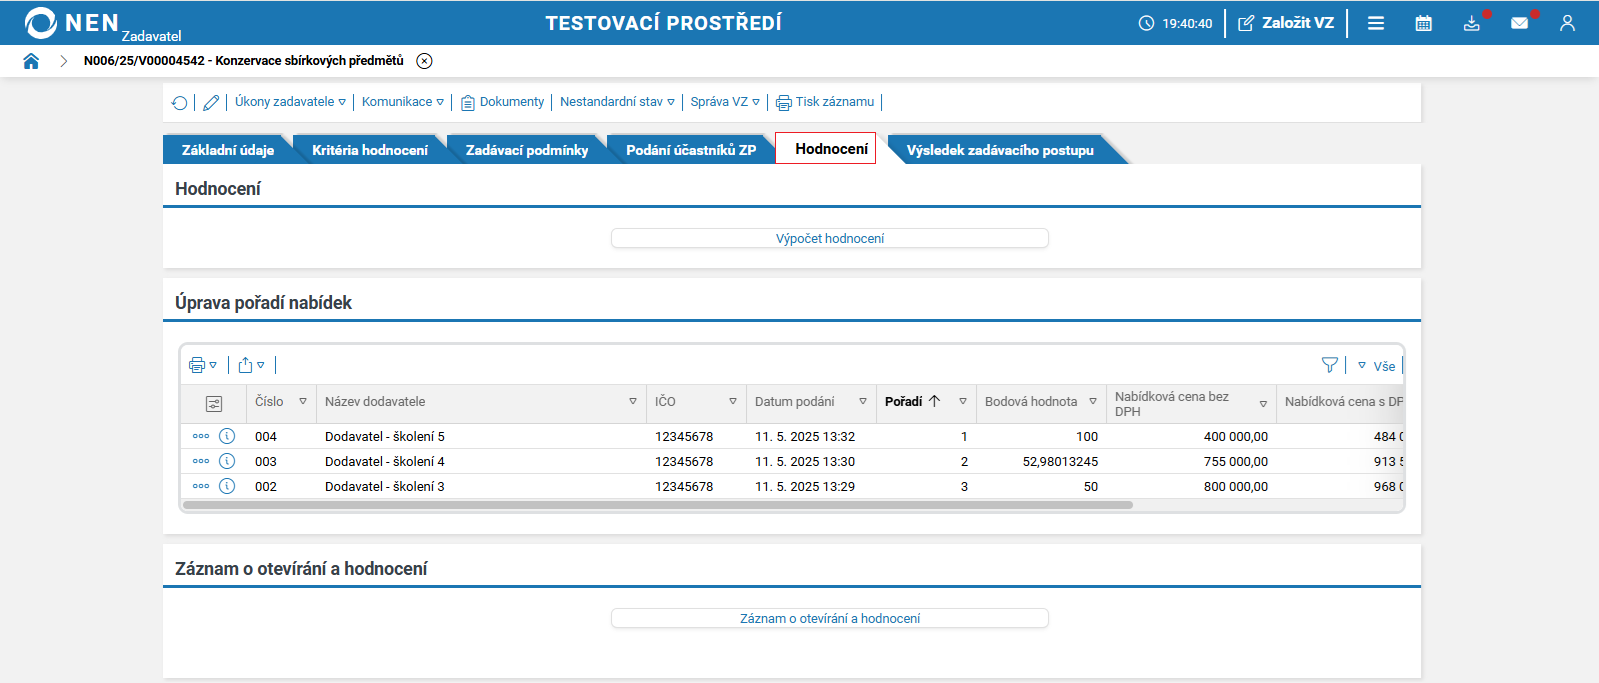This screenshot has width=1599, height=683.
Task: Expand the Úkony zadavatele dropdown
Action: [x=290, y=102]
